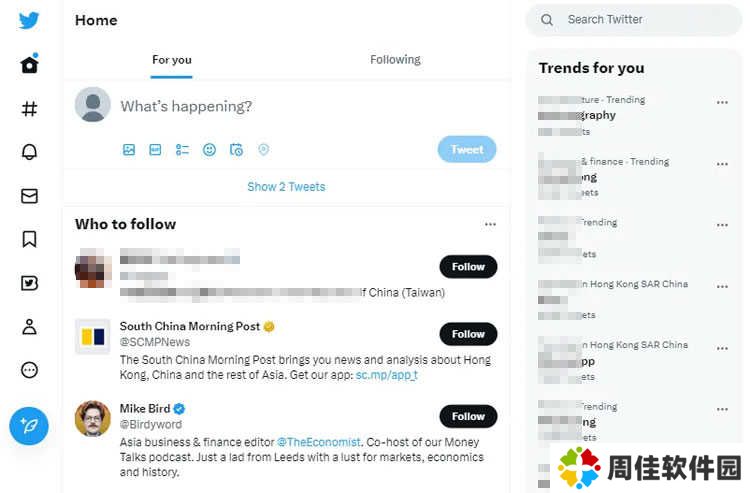The image size is (750, 493).
Task: Open the Explore hashtag page
Action: pyautogui.click(x=29, y=109)
